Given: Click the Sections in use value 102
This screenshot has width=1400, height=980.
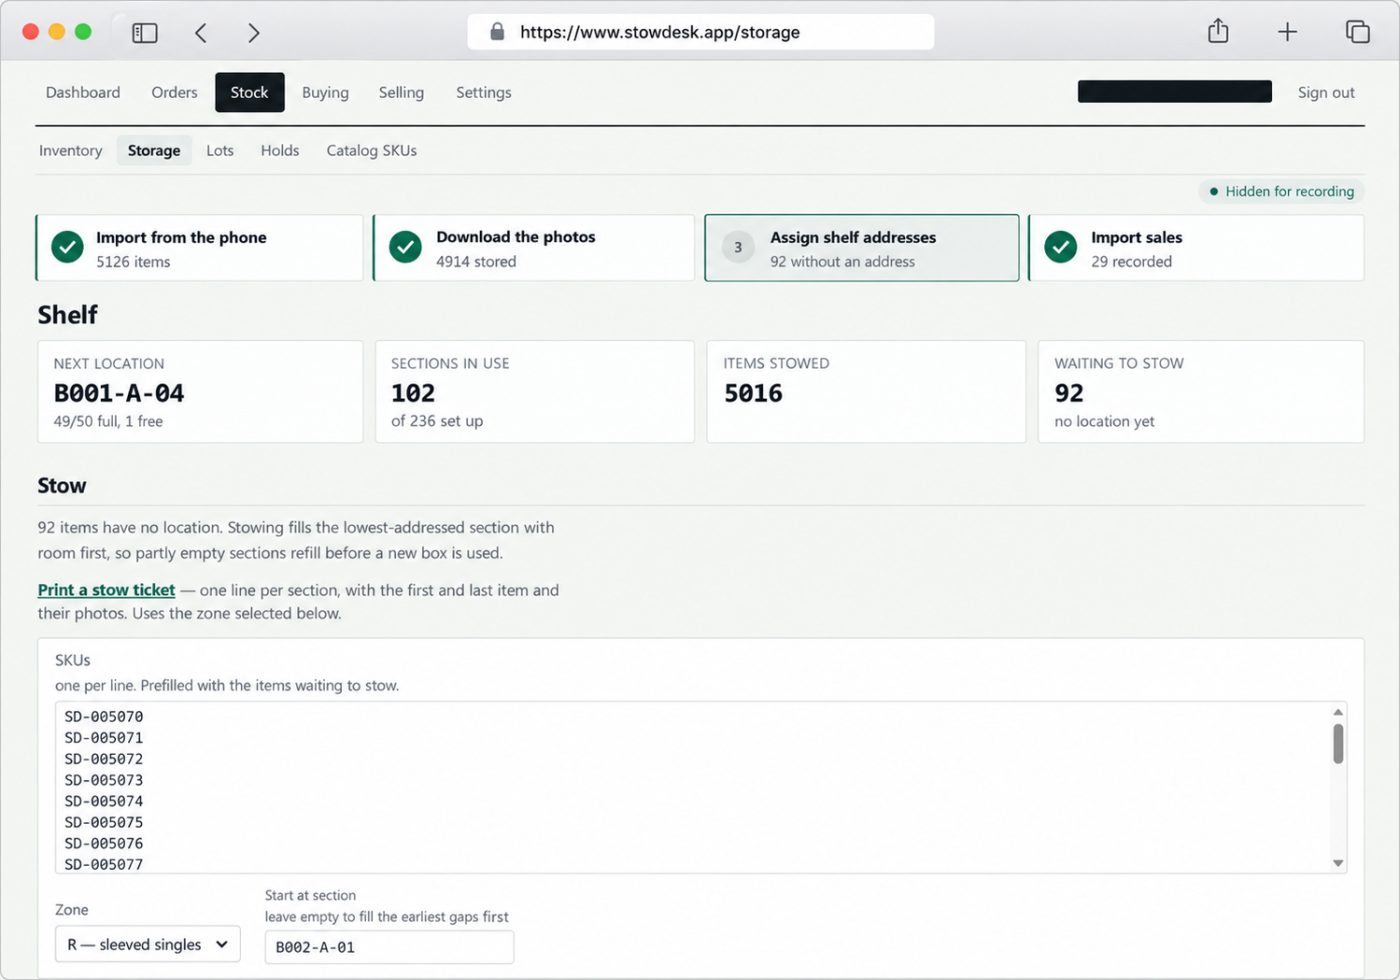Looking at the screenshot, I should 413,393.
